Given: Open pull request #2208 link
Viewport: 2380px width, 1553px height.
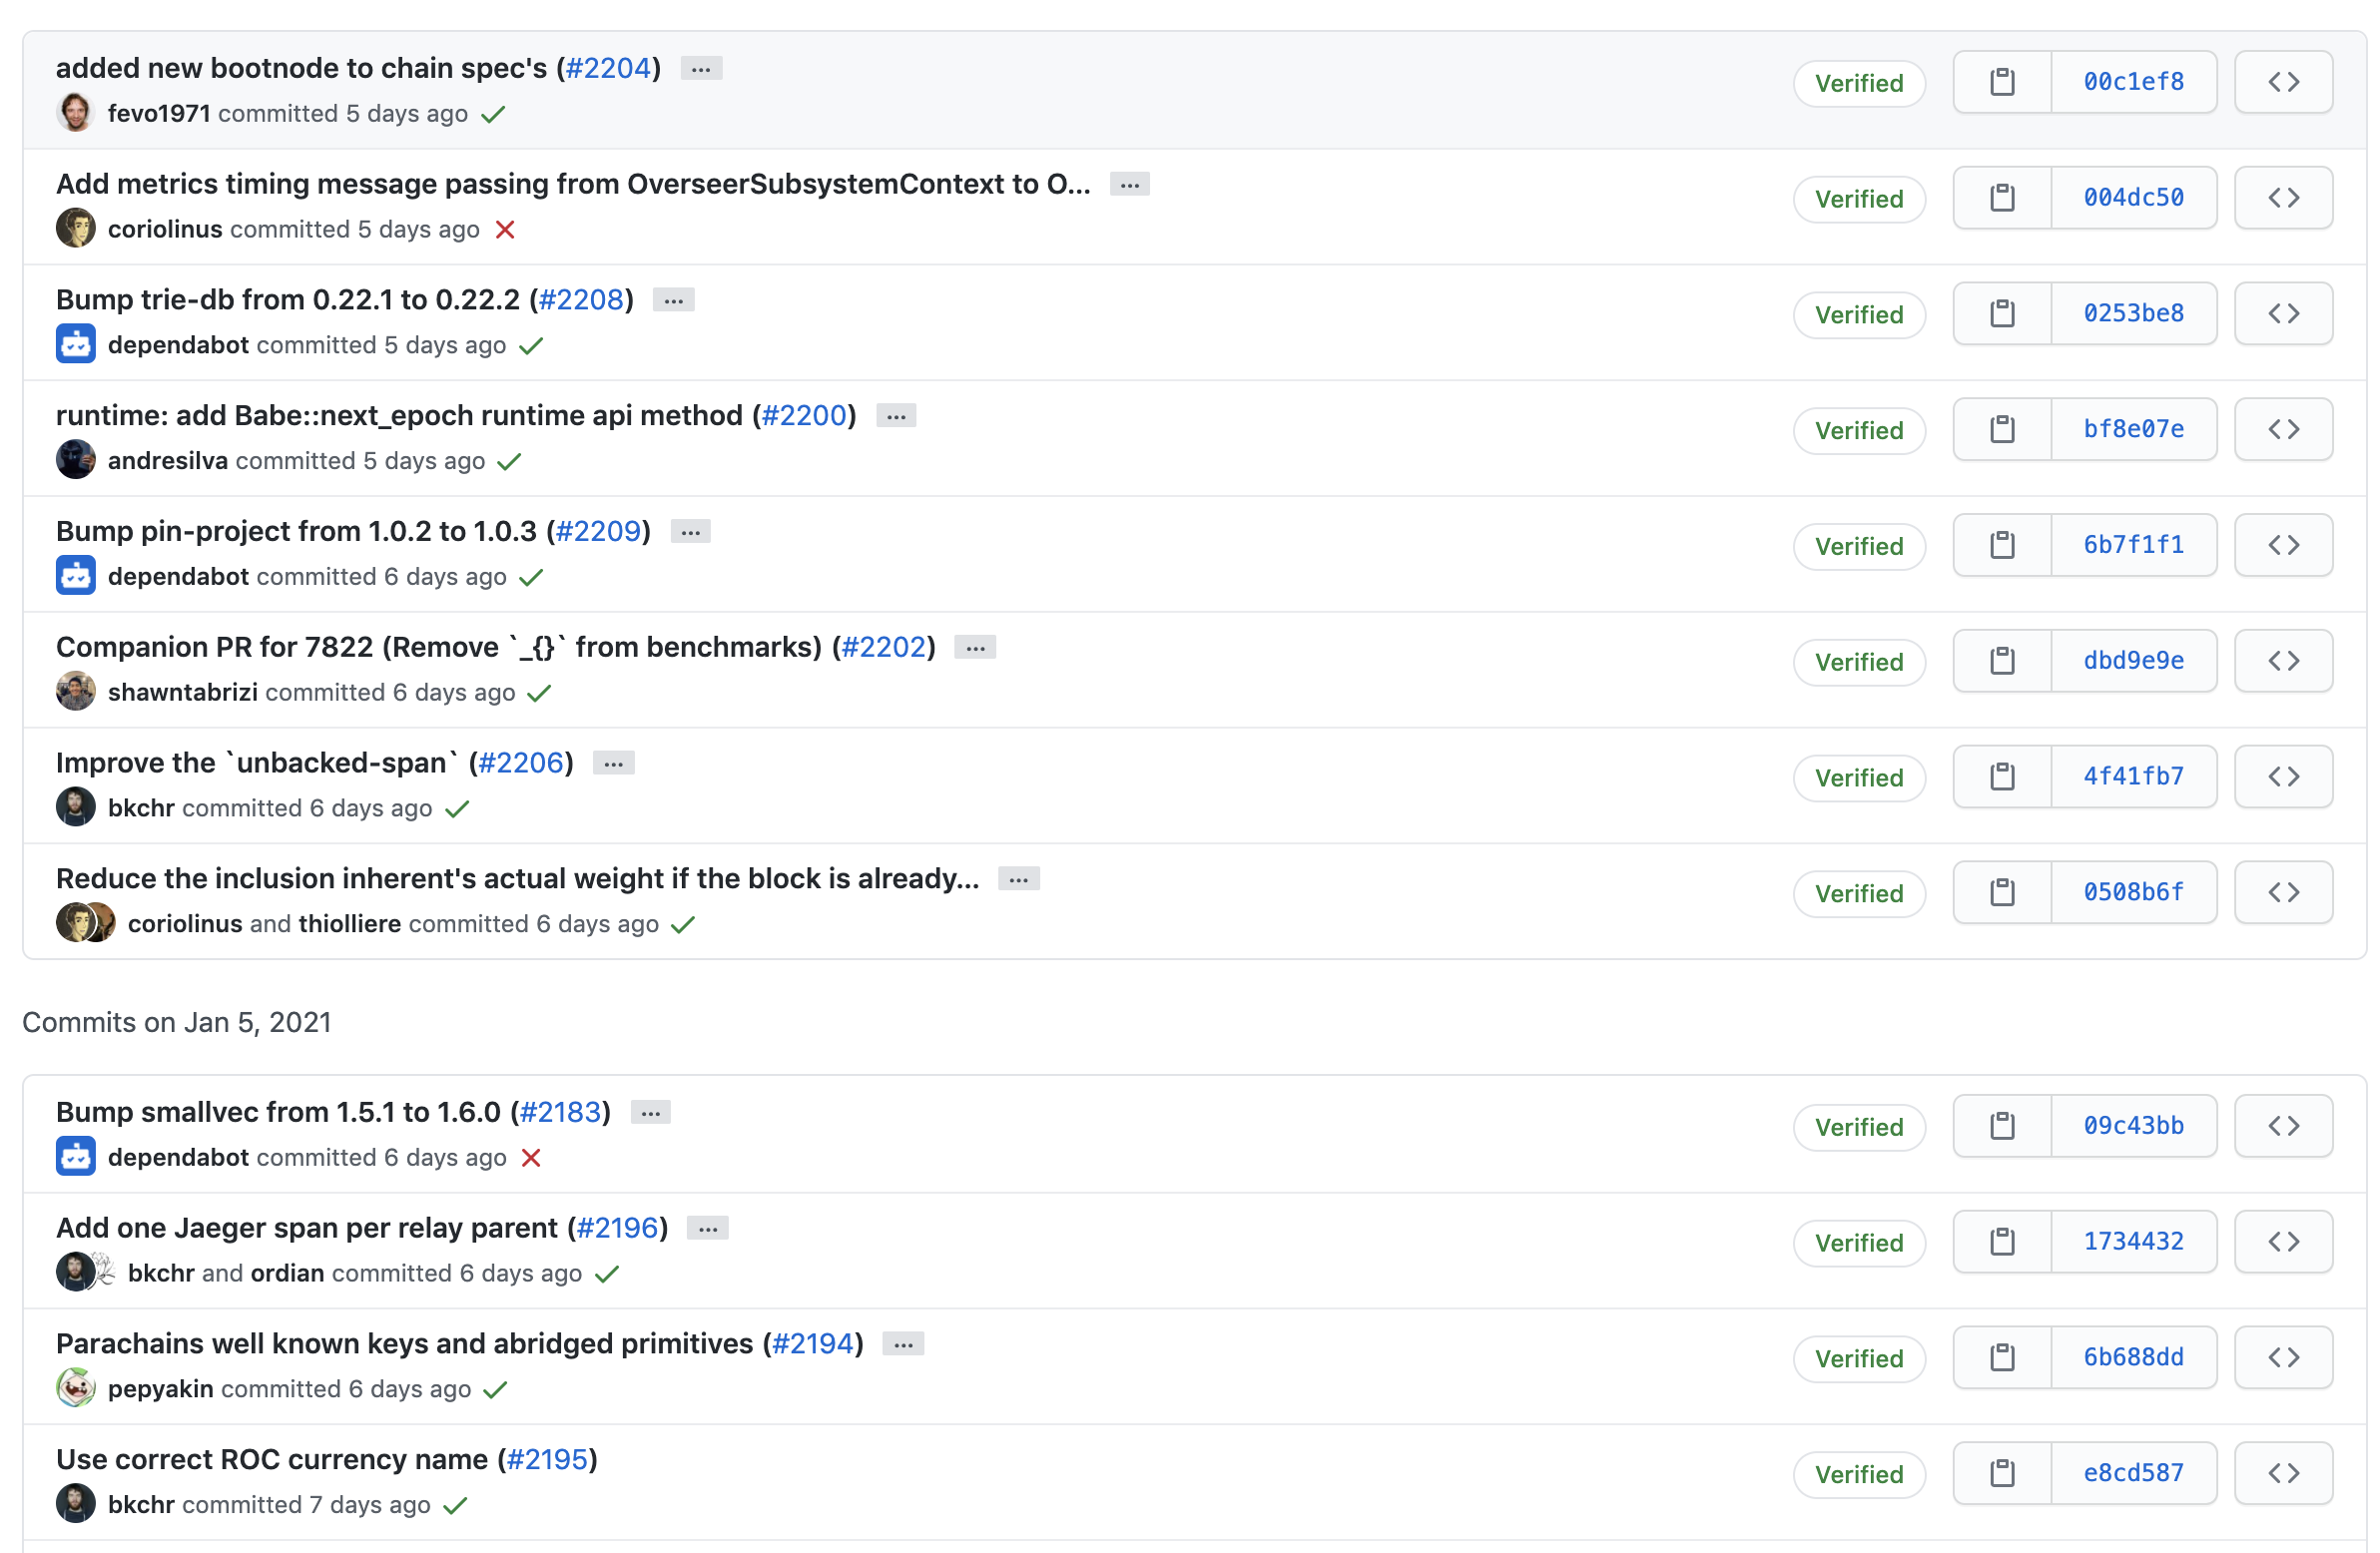Looking at the screenshot, I should point(581,300).
